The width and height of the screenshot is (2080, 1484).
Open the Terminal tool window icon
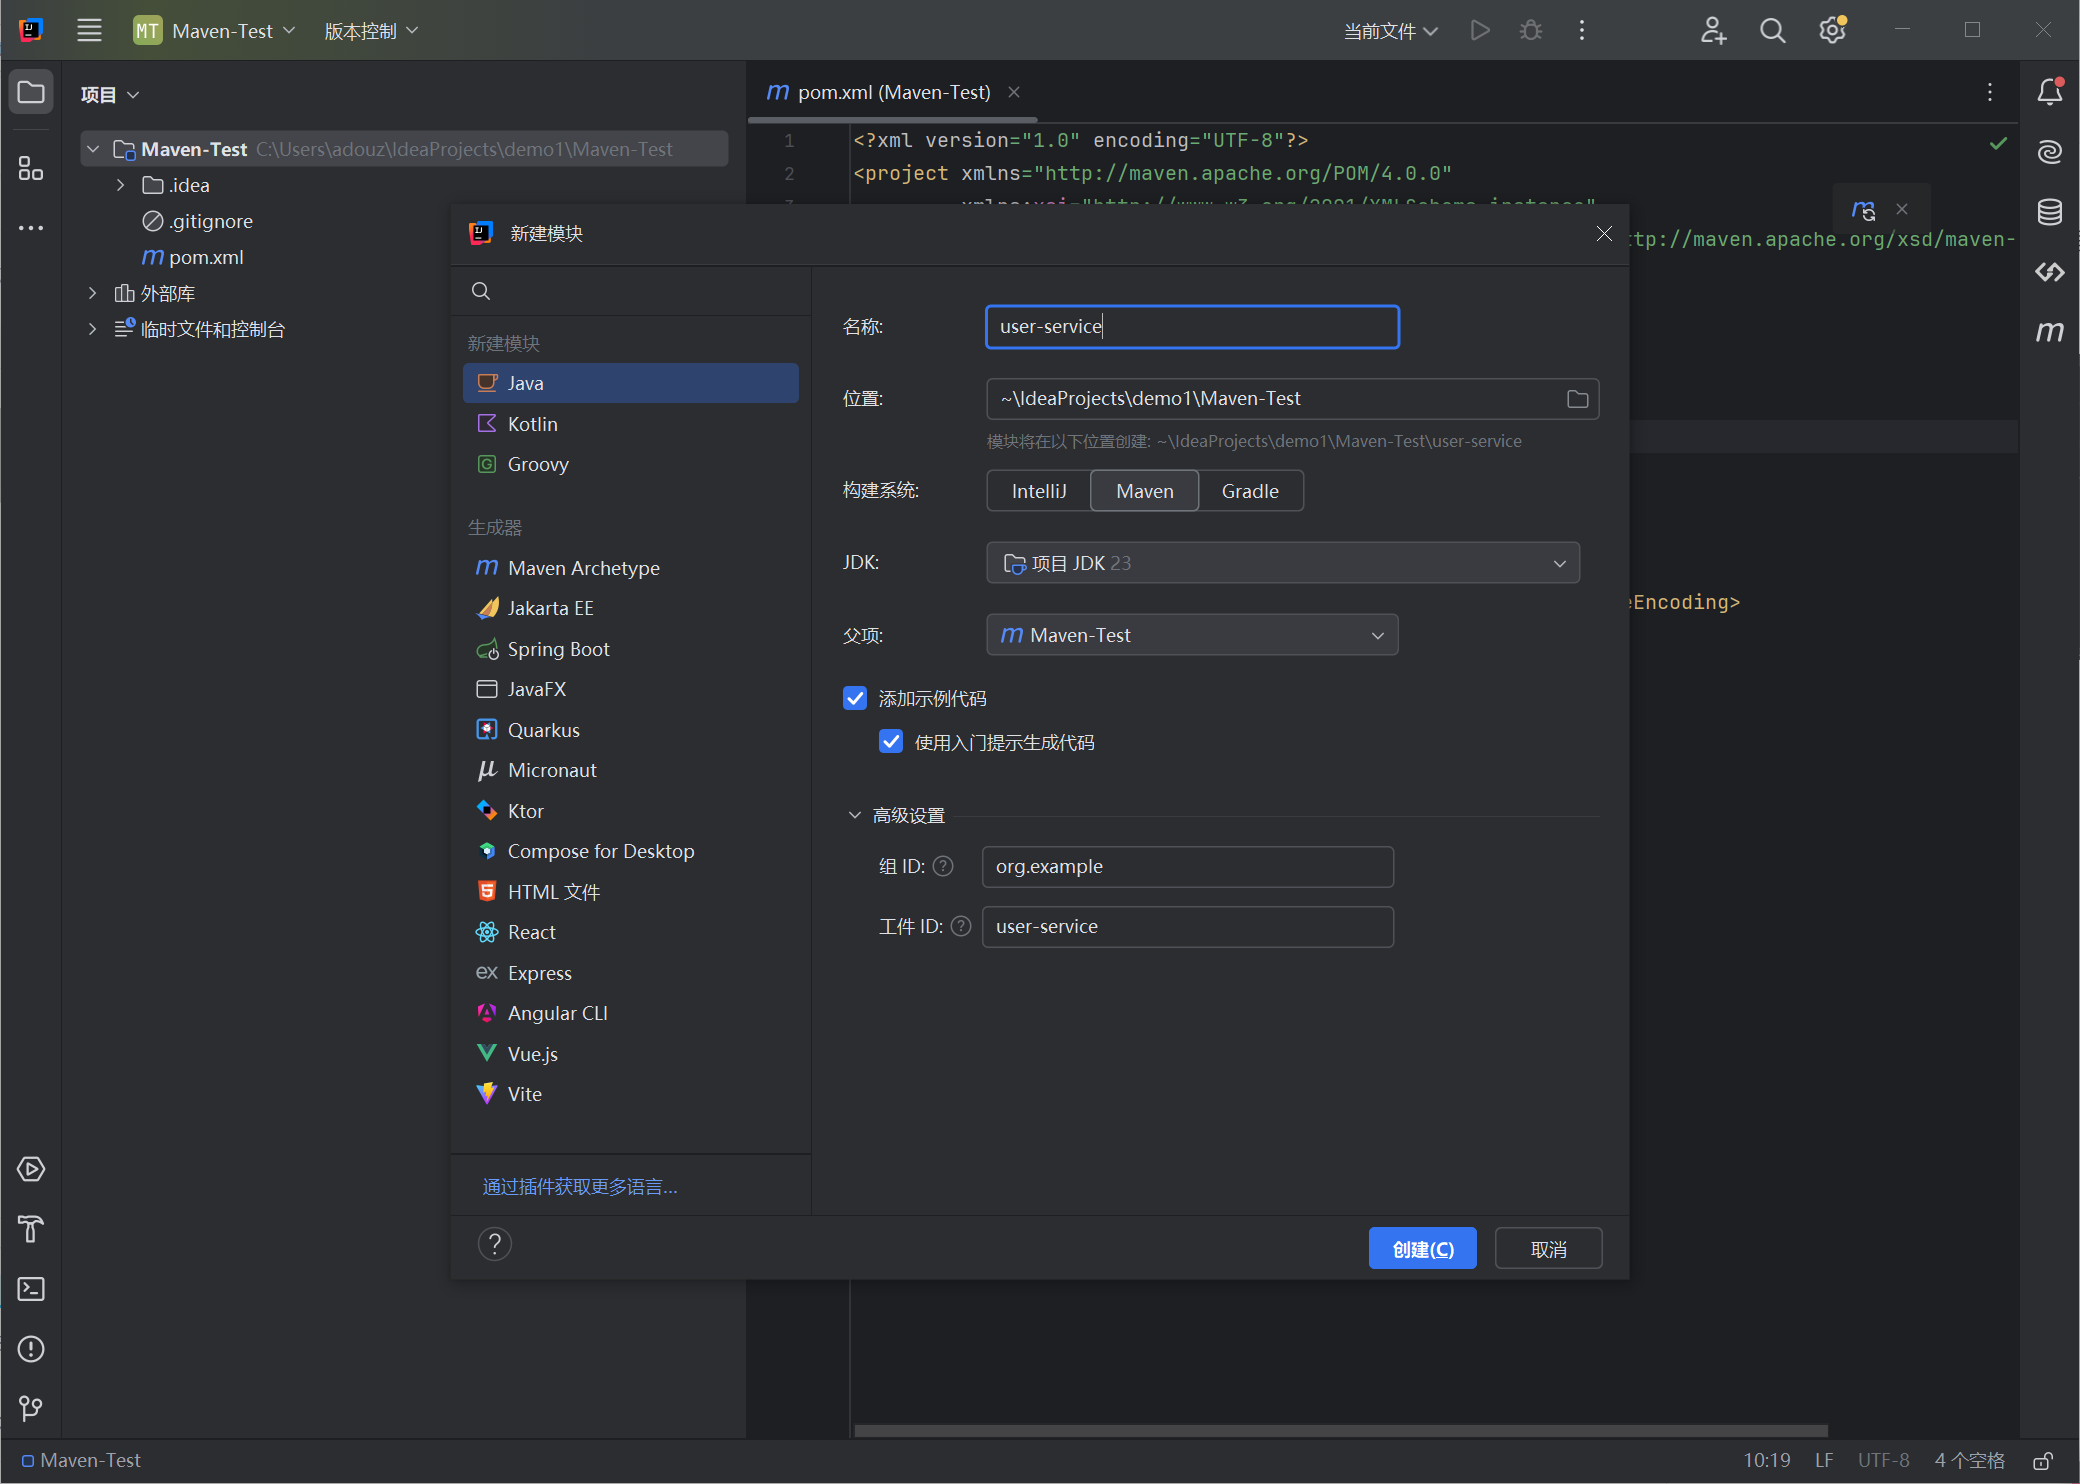(31, 1289)
